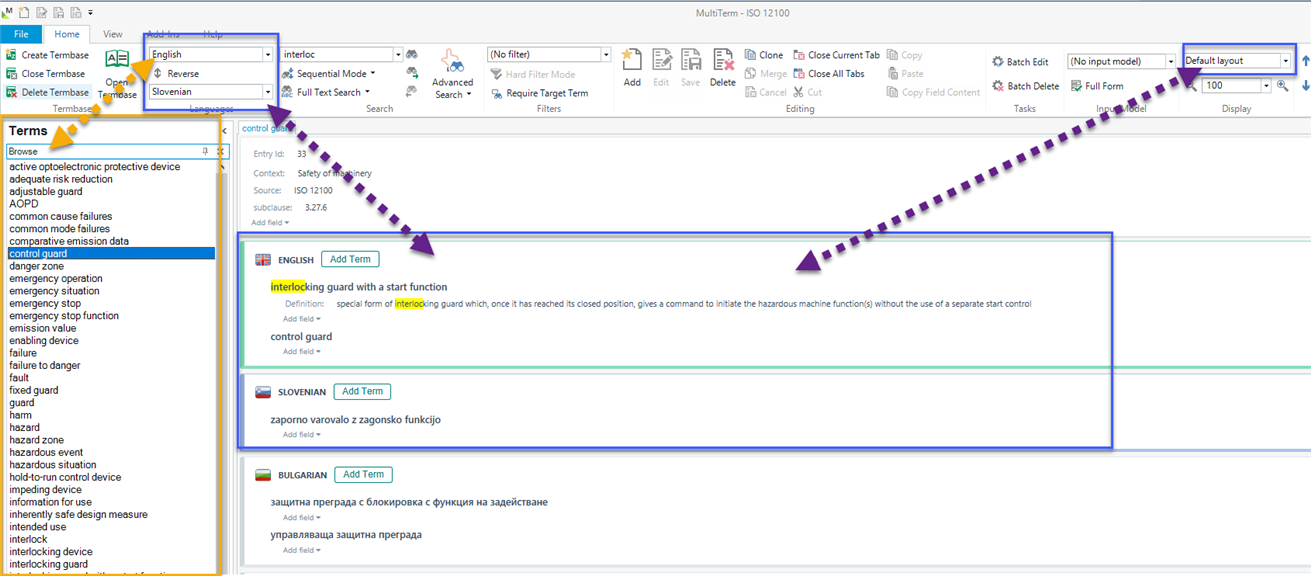Viewport: 1311px width, 576px height.
Task: Open the (No filter) dropdown
Action: point(604,53)
